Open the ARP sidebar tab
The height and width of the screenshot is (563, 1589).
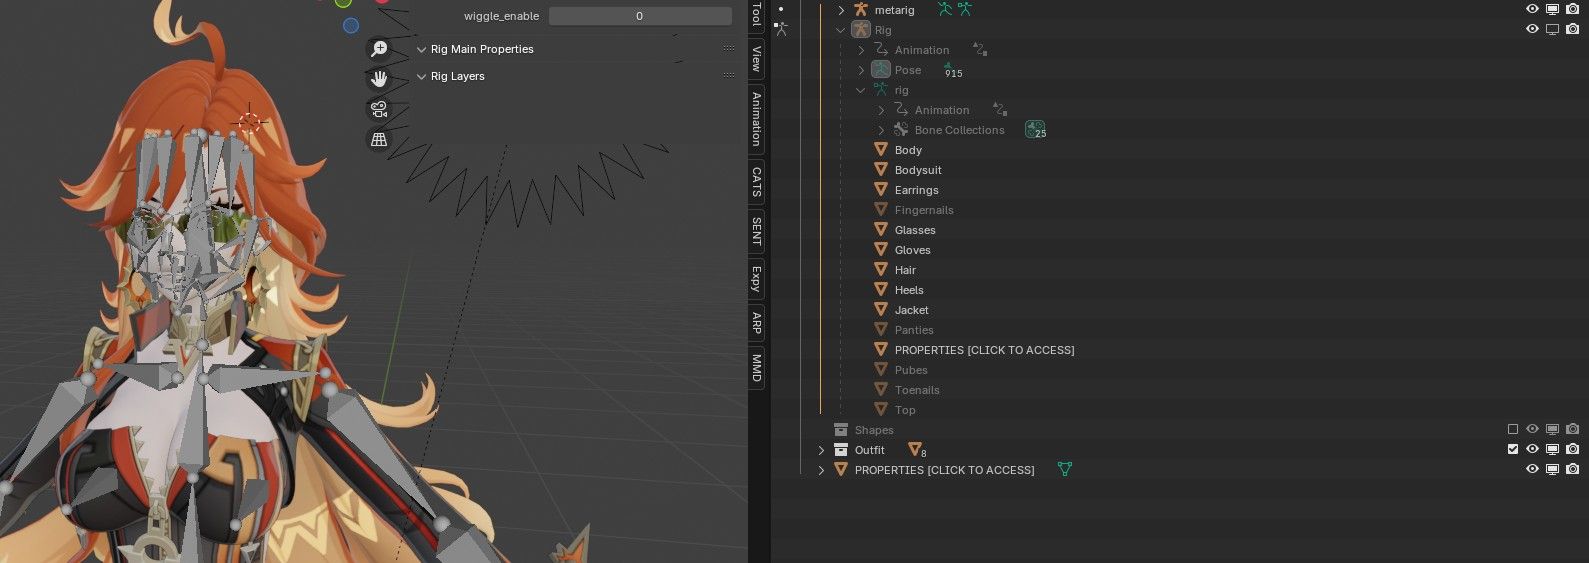click(757, 323)
